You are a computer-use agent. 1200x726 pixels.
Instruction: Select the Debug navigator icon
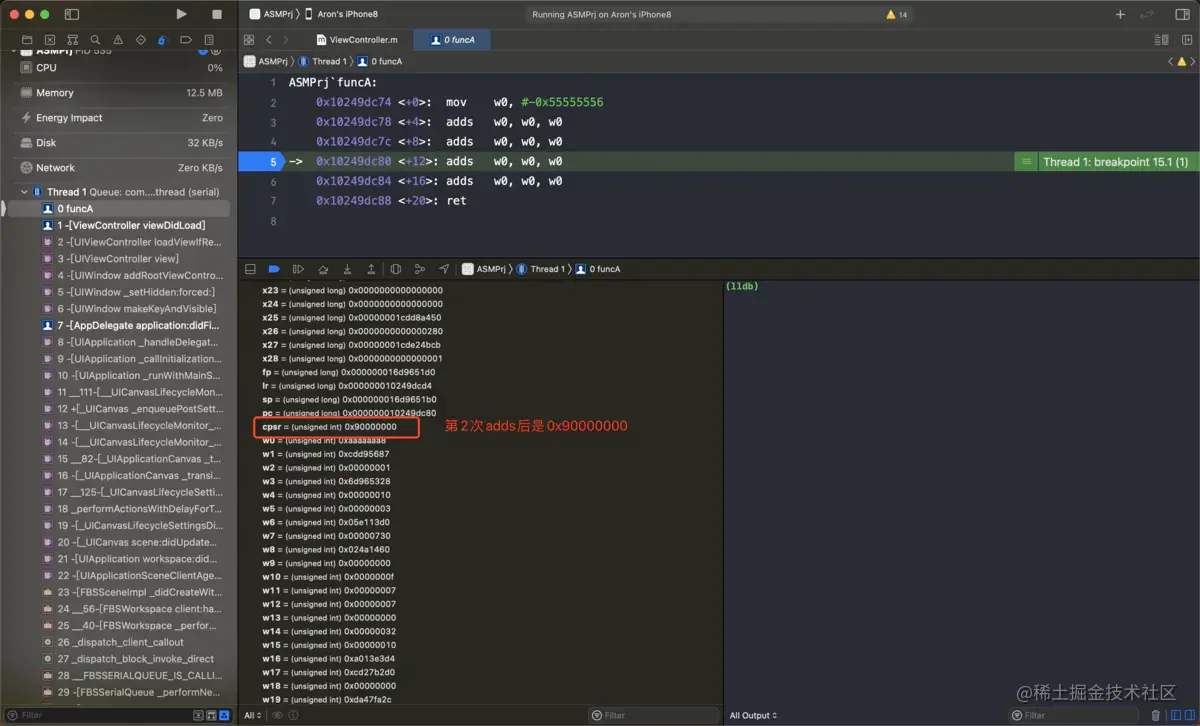[x=162, y=40]
